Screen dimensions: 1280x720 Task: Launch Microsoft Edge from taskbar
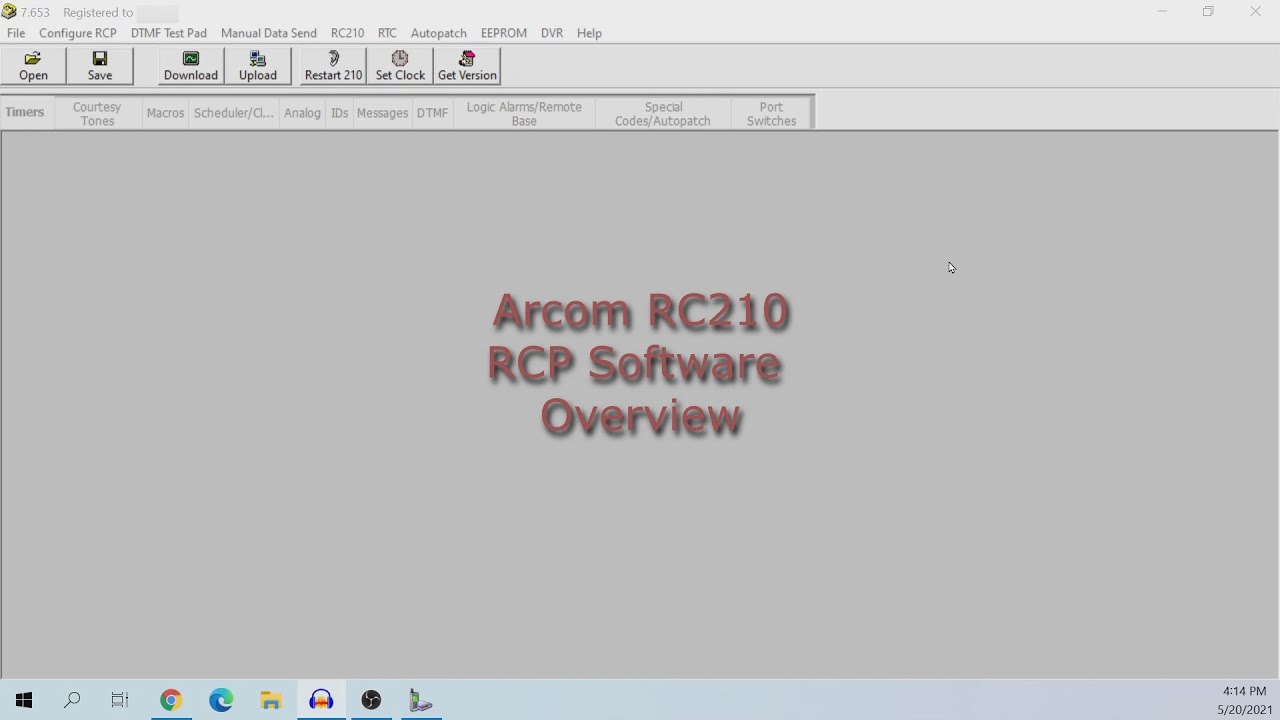pyautogui.click(x=221, y=700)
